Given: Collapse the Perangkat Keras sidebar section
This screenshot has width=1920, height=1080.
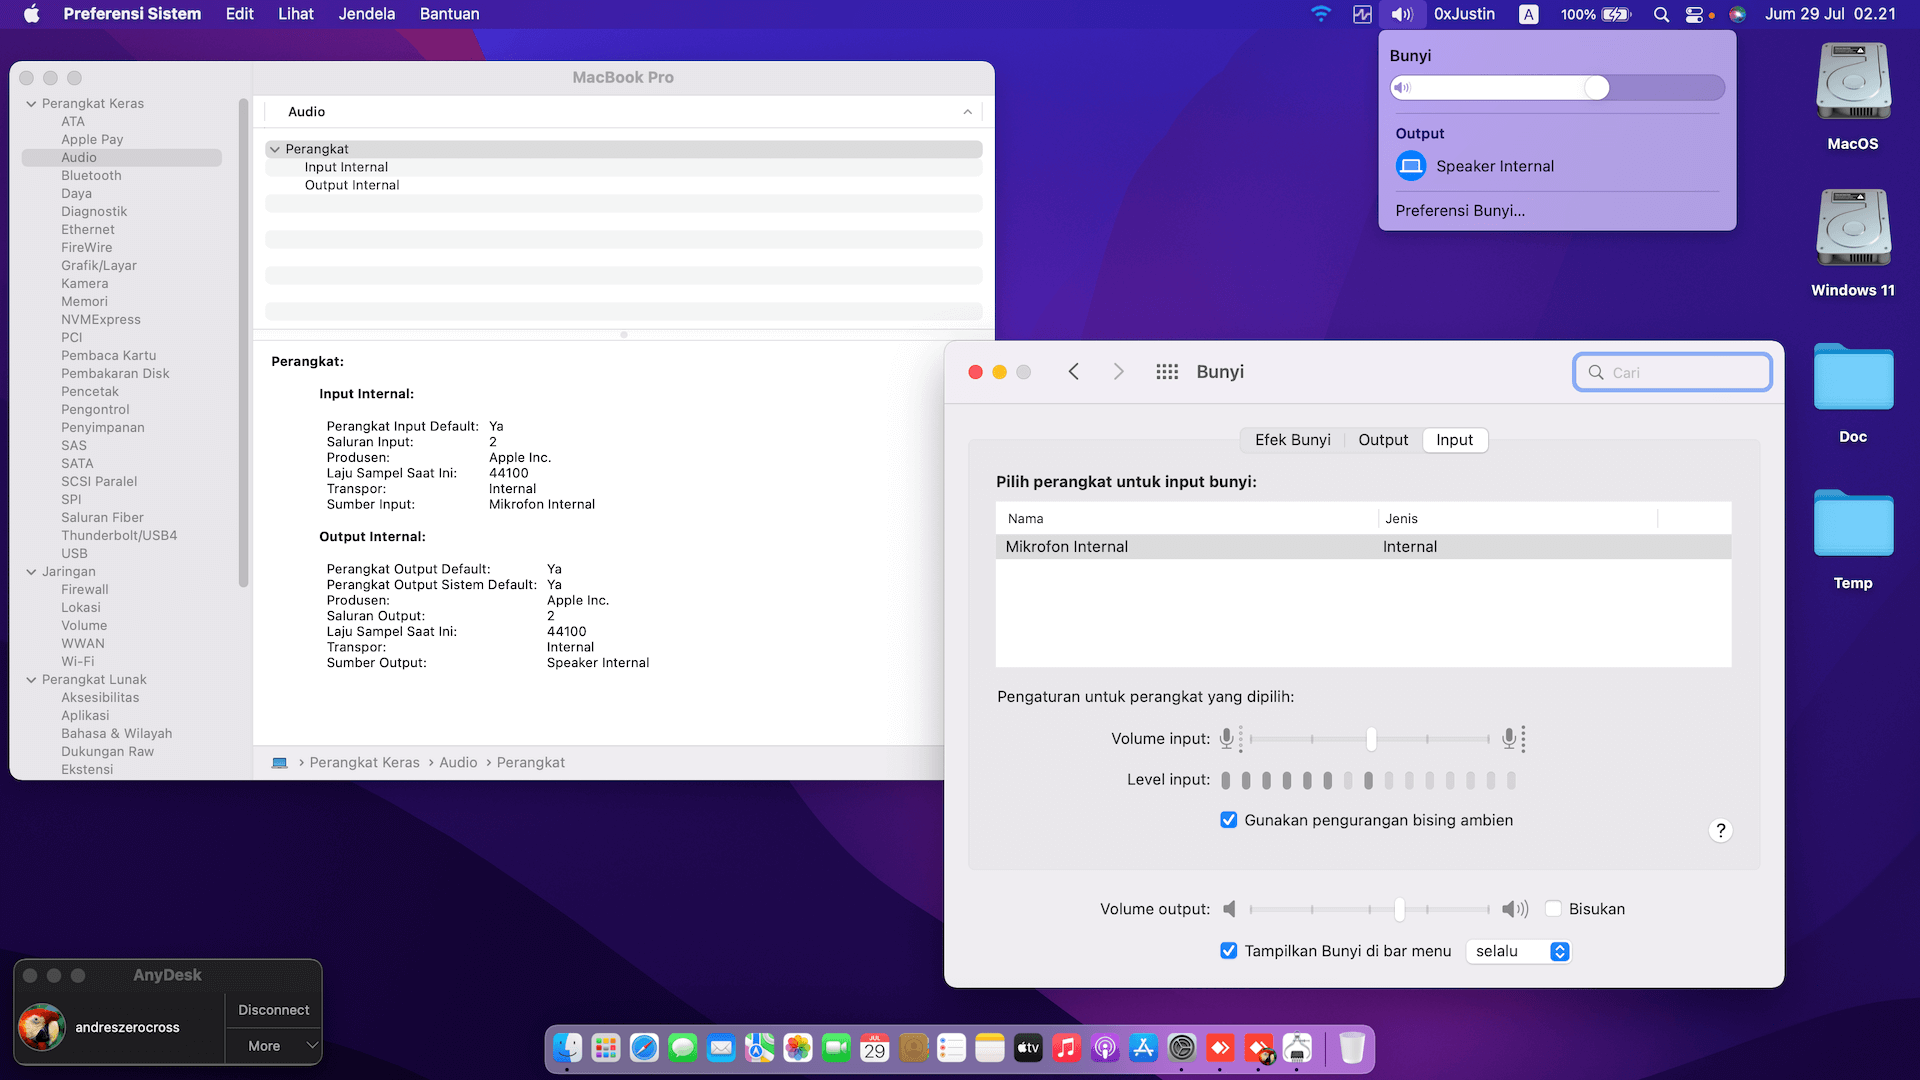Looking at the screenshot, I should point(31,104).
